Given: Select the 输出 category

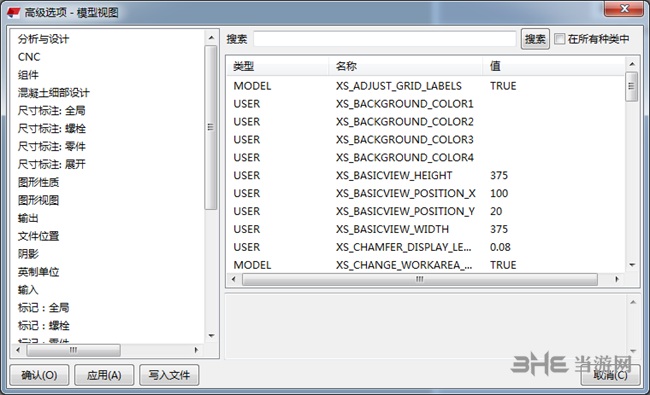Looking at the screenshot, I should 28,218.
